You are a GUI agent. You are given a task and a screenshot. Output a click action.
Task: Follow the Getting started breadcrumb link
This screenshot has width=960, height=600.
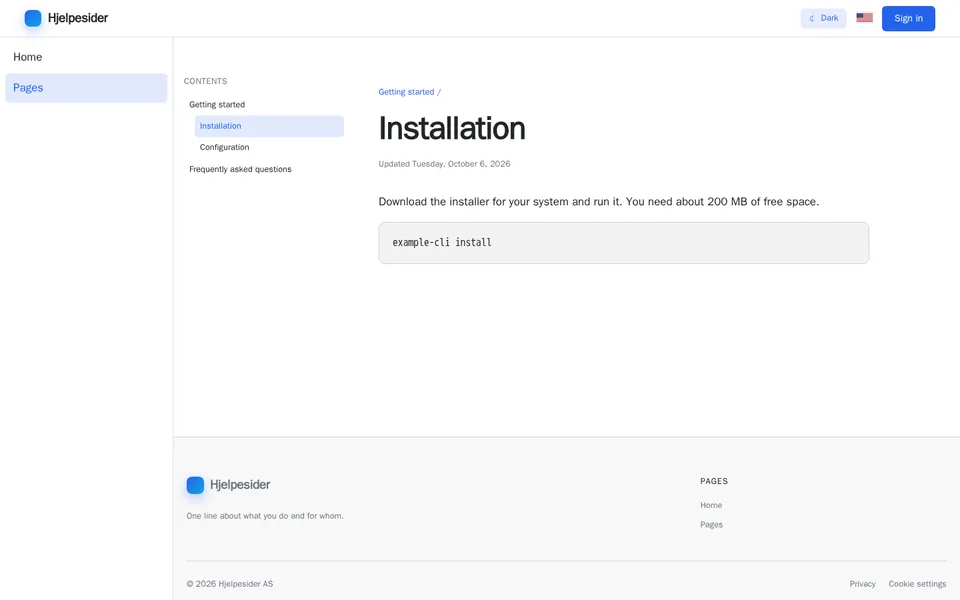pos(406,92)
